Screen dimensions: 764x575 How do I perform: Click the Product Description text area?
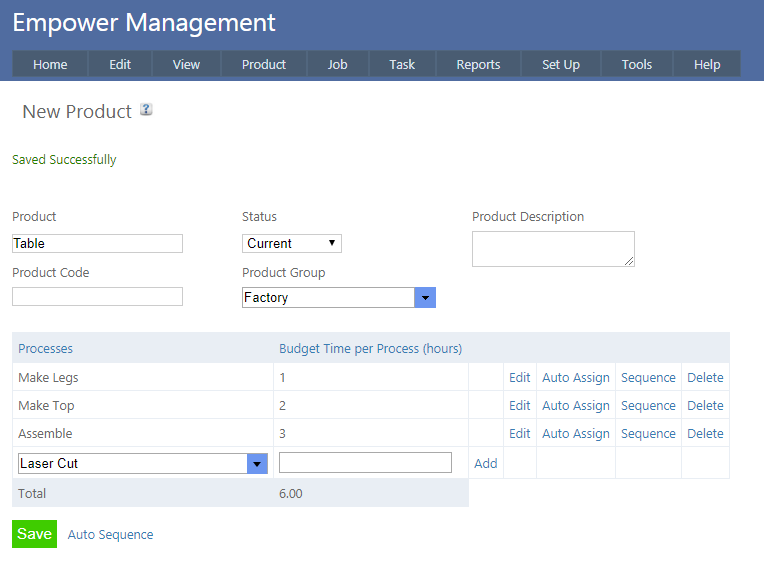552,249
